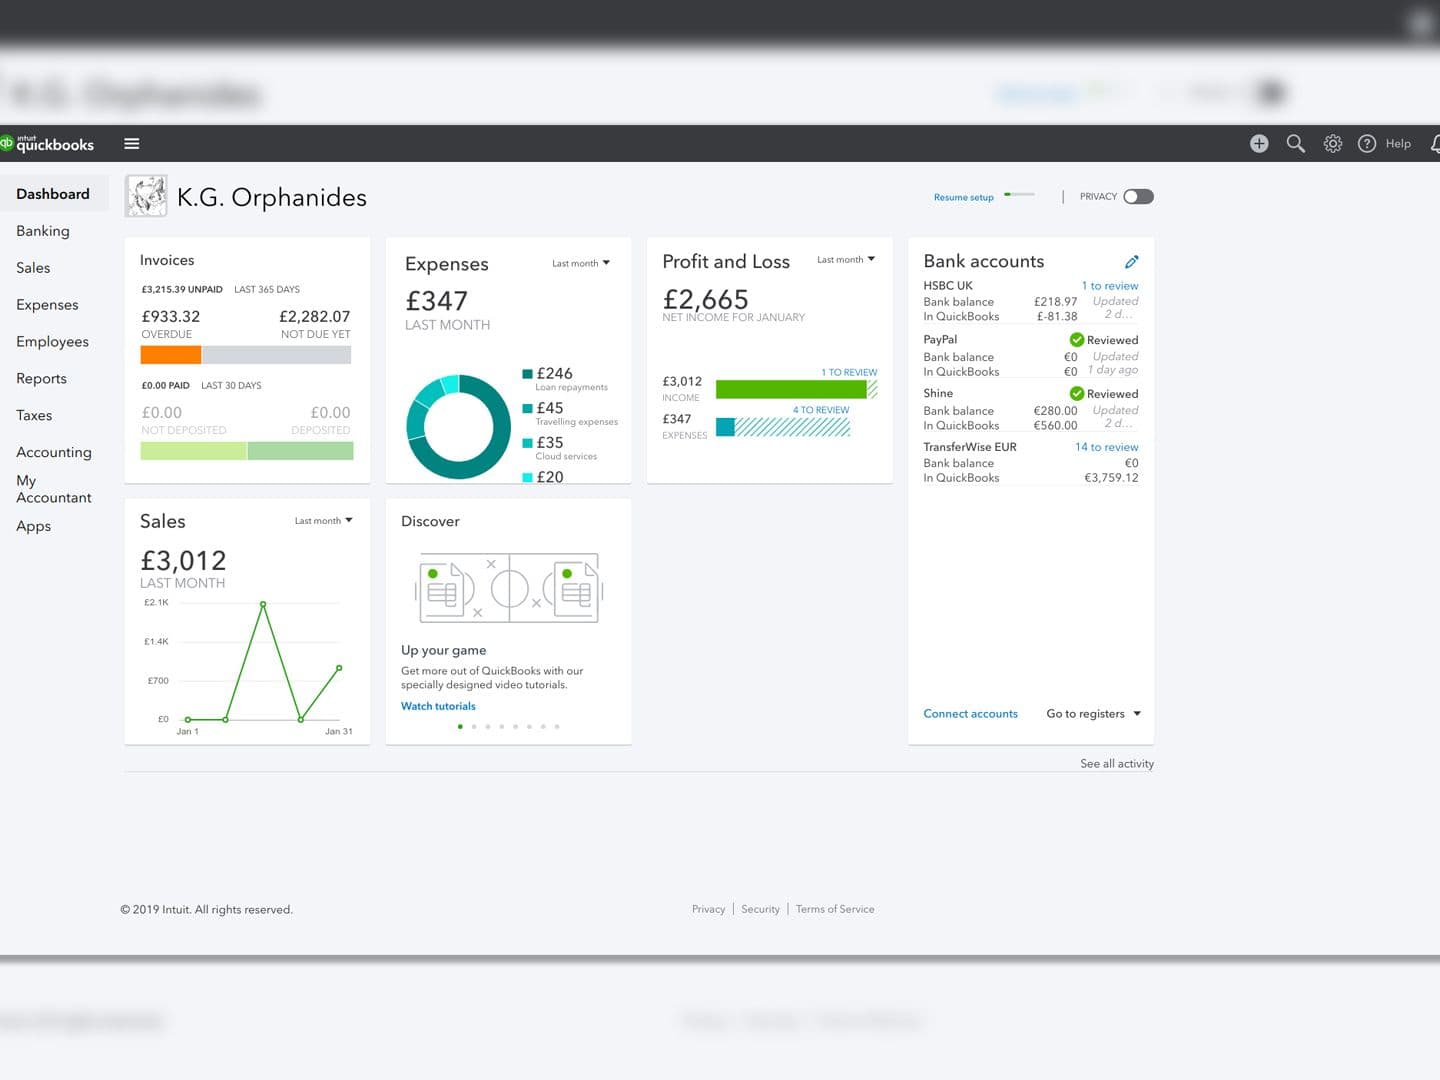Select first Discover carousel dot
Screen dimensions: 1440x1080
[460, 727]
